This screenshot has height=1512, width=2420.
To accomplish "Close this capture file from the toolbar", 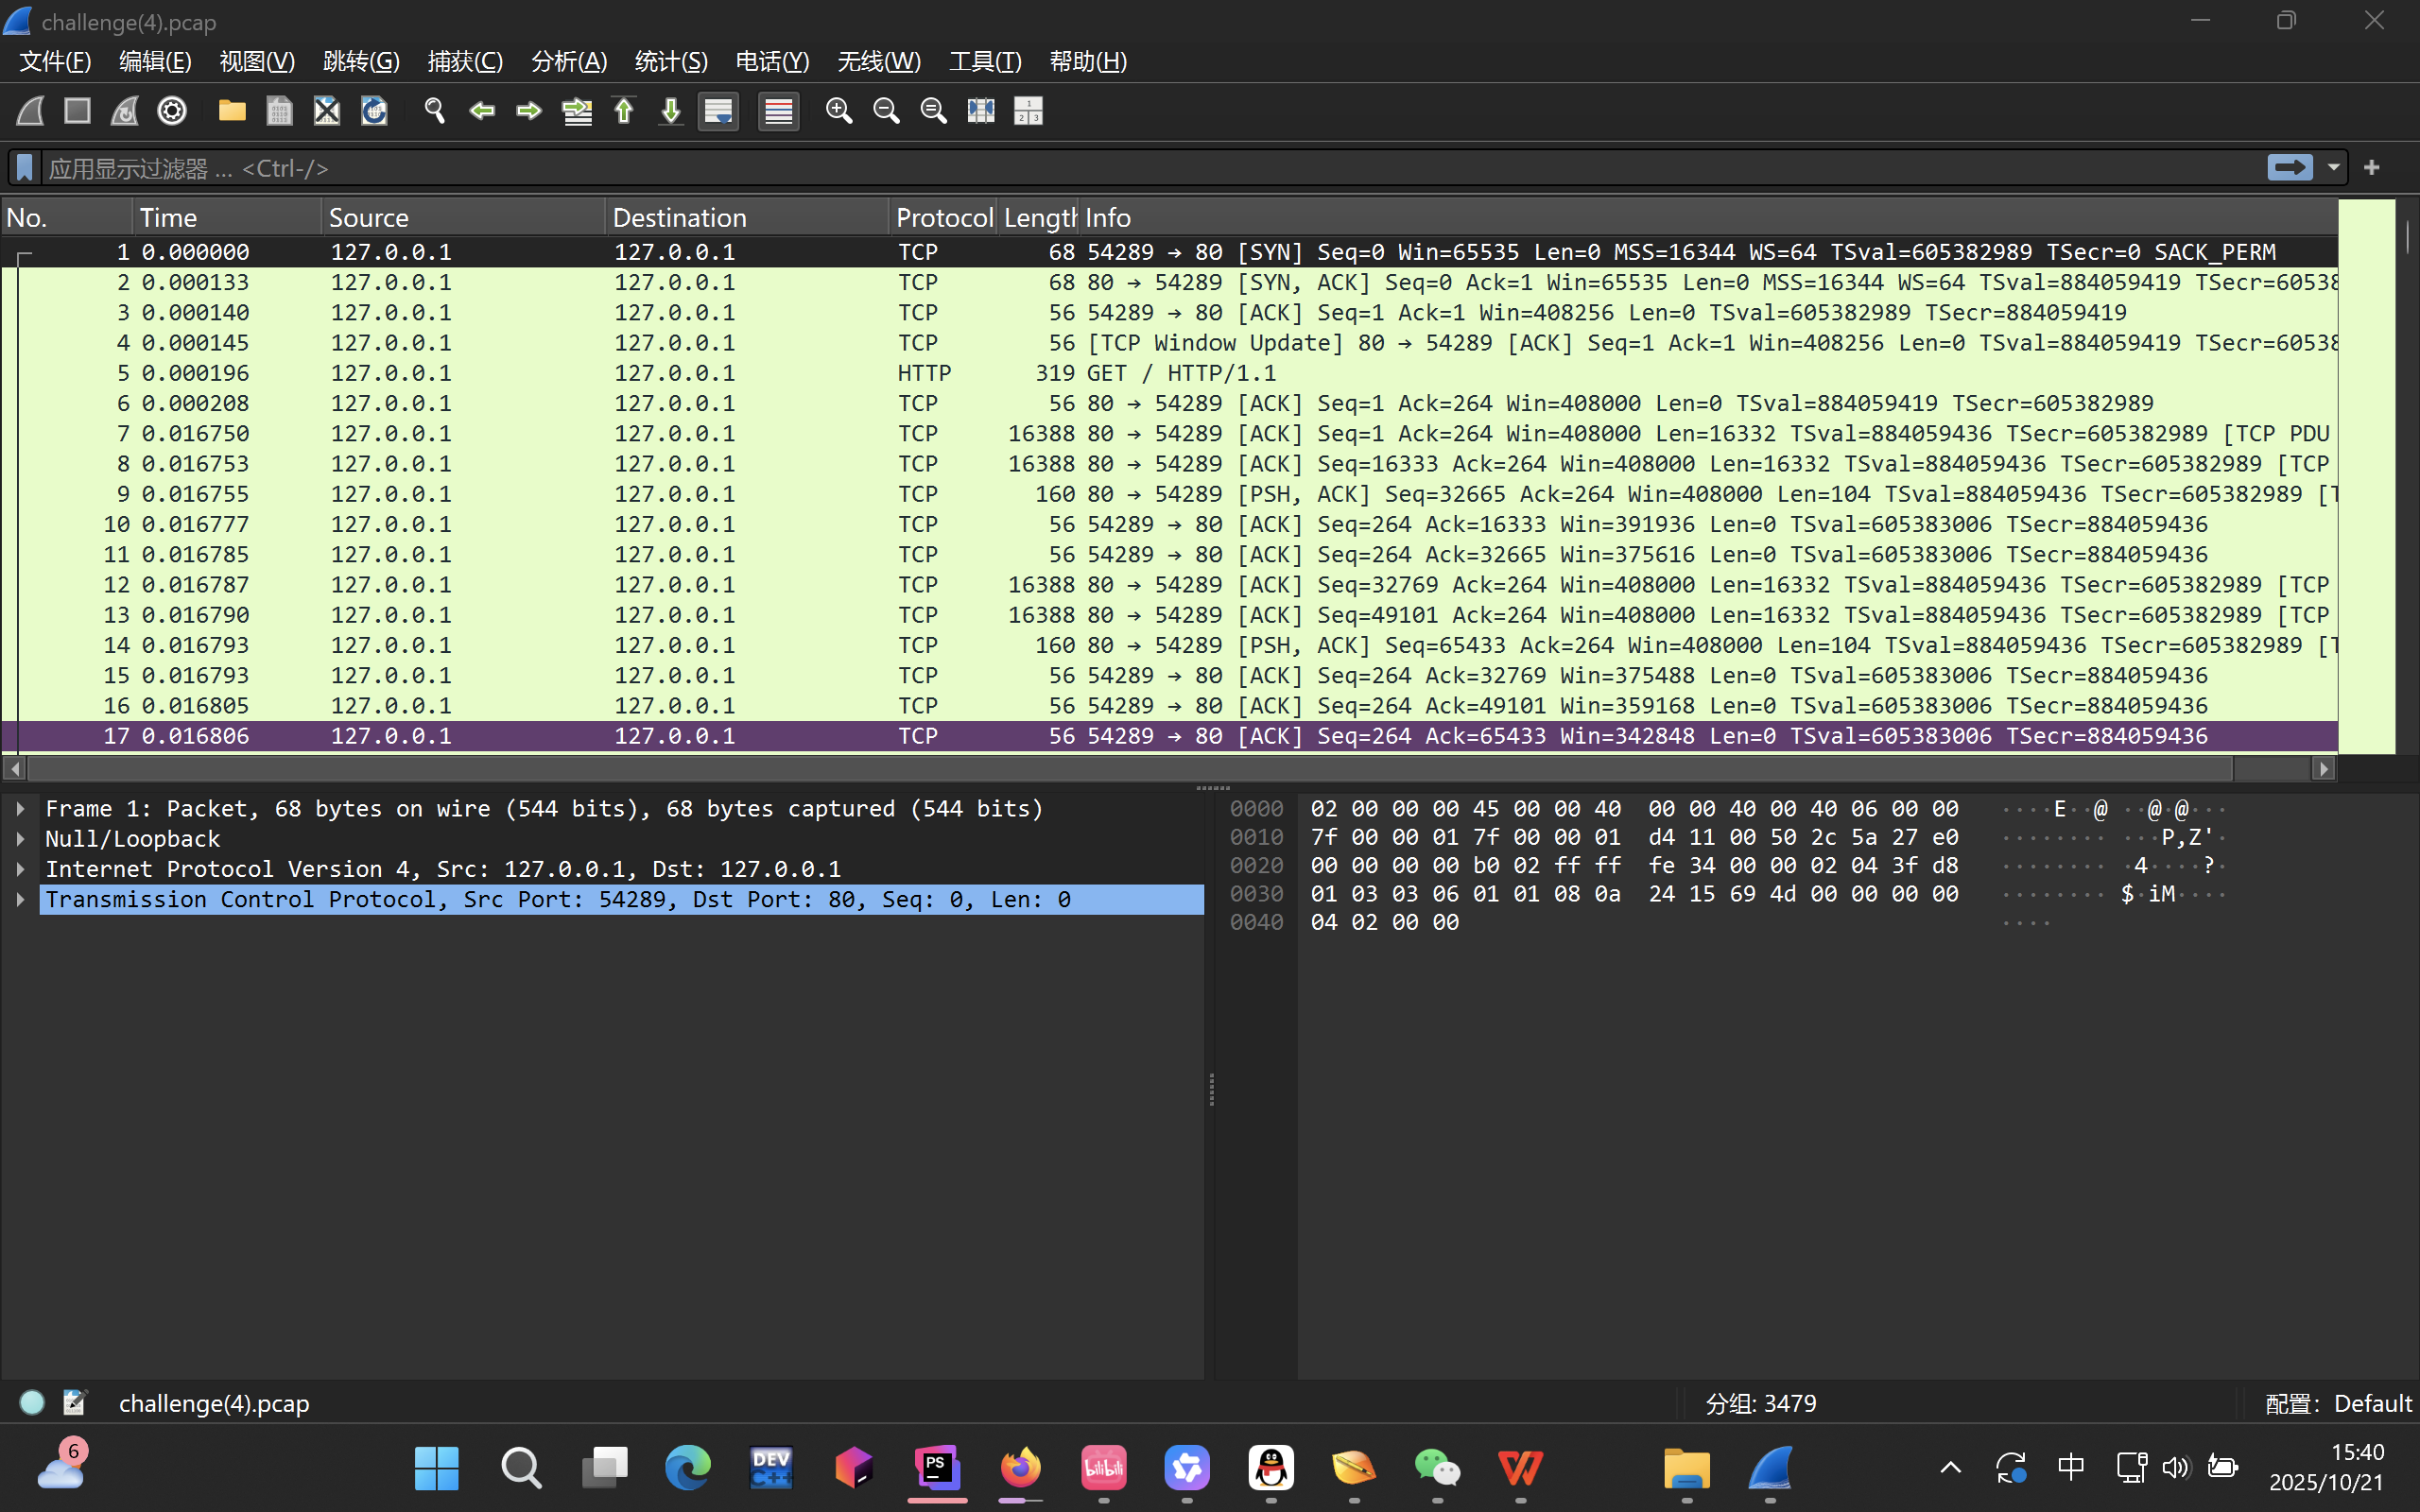I will pos(327,111).
